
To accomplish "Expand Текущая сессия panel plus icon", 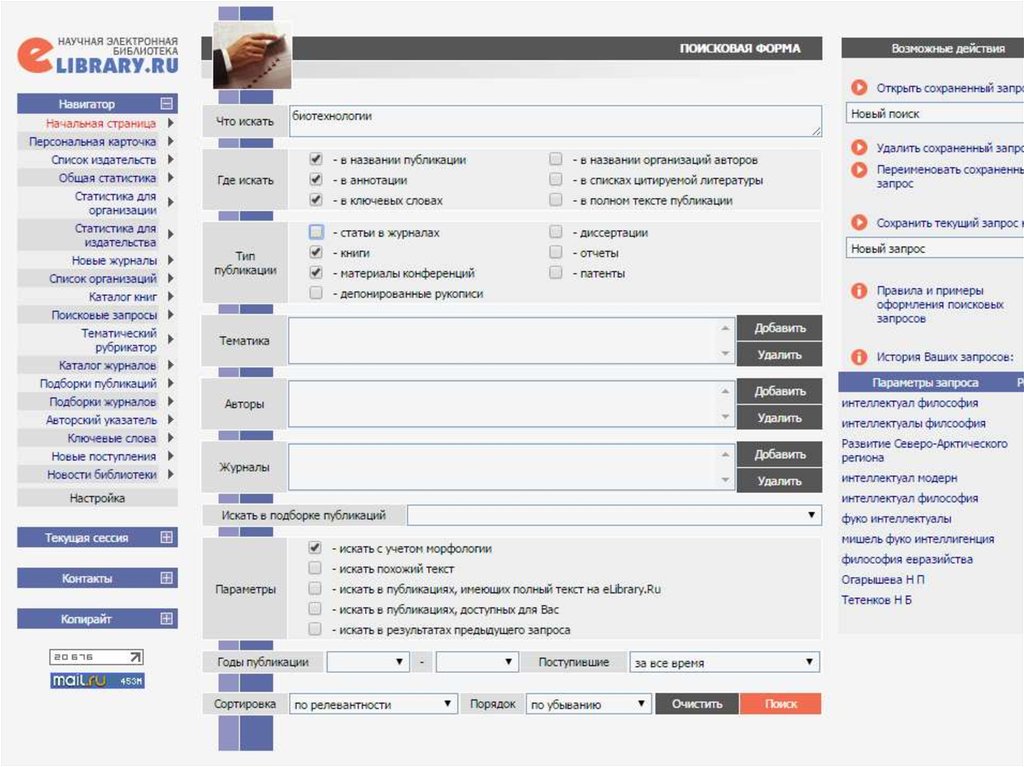I will pyautogui.click(x=167, y=537).
